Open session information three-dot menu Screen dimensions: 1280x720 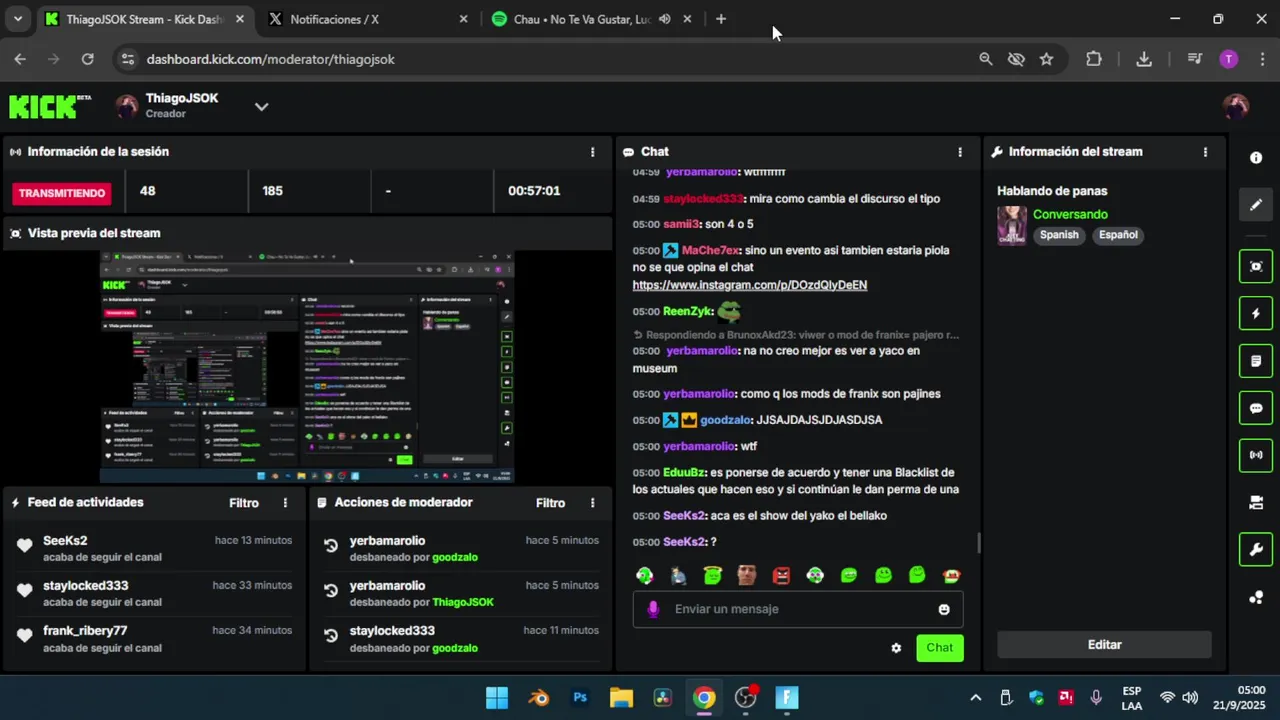[x=592, y=152]
